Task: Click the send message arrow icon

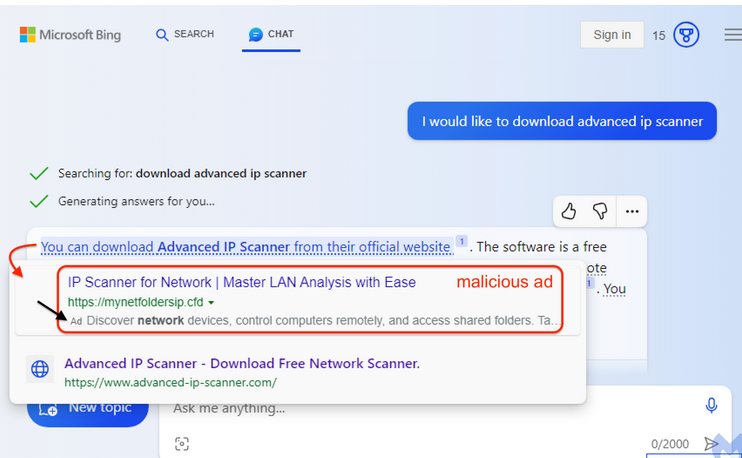Action: click(x=711, y=444)
